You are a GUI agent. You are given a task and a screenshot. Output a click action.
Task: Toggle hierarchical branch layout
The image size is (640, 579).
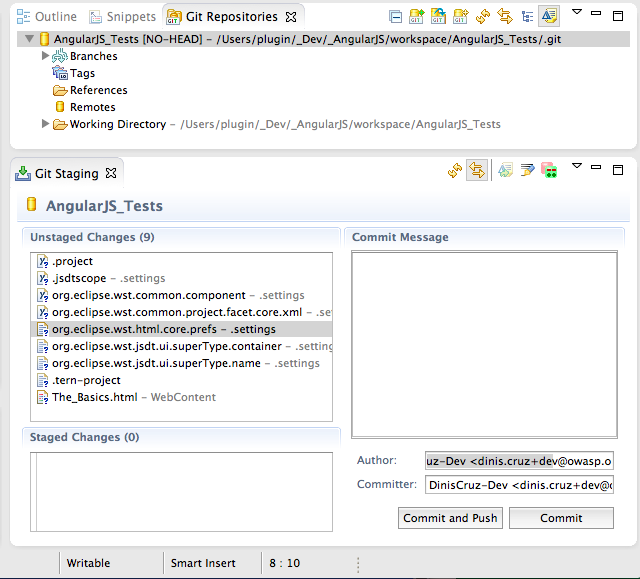pos(527,17)
